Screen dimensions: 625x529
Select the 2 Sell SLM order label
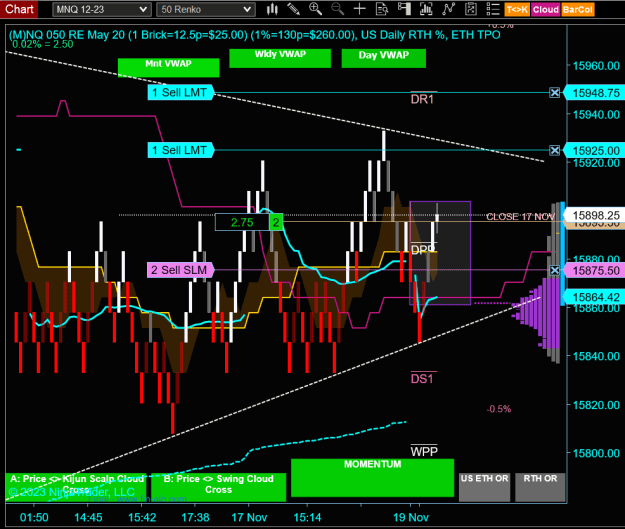(181, 270)
